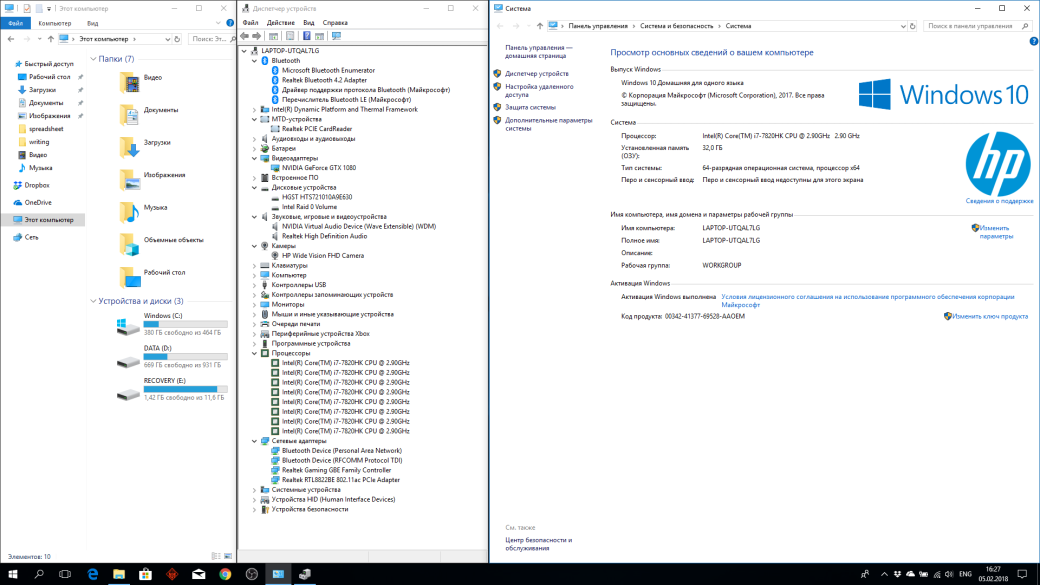Select NVIDIA GeForce GTX 1080 device
1040x585 pixels.
(x=318, y=168)
